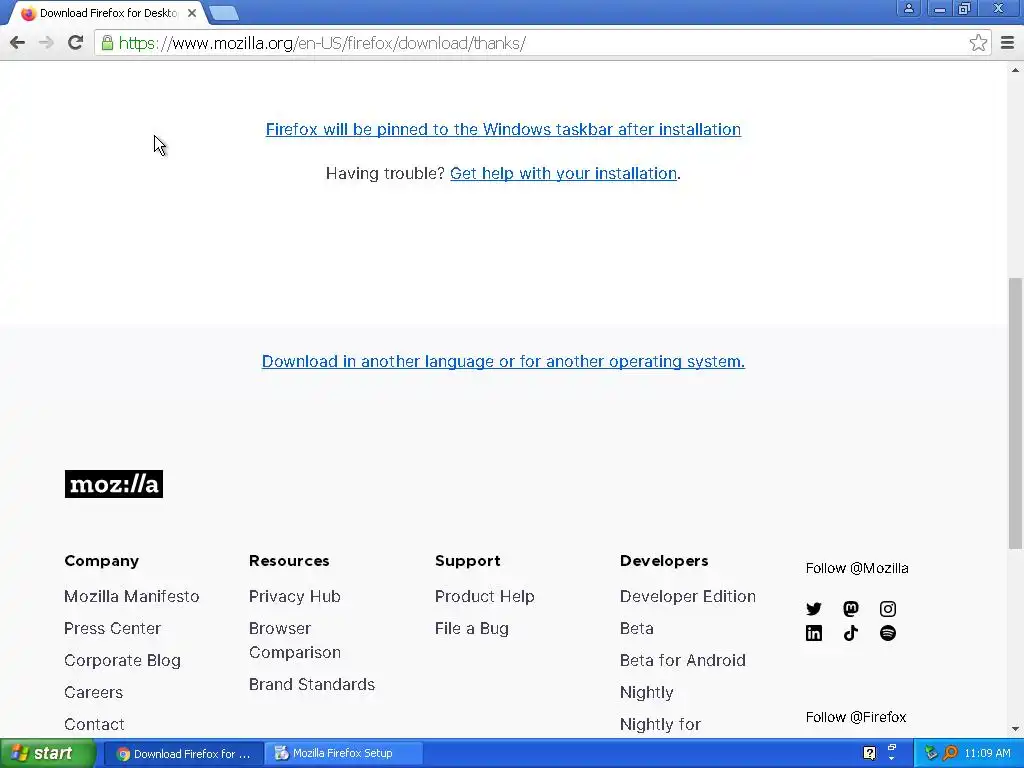Reload the page with the refresh icon

[75, 43]
